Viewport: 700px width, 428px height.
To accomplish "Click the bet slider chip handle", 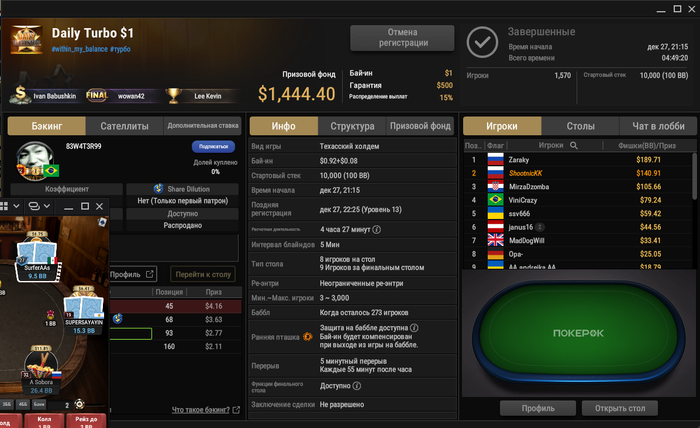I will (x=79, y=404).
